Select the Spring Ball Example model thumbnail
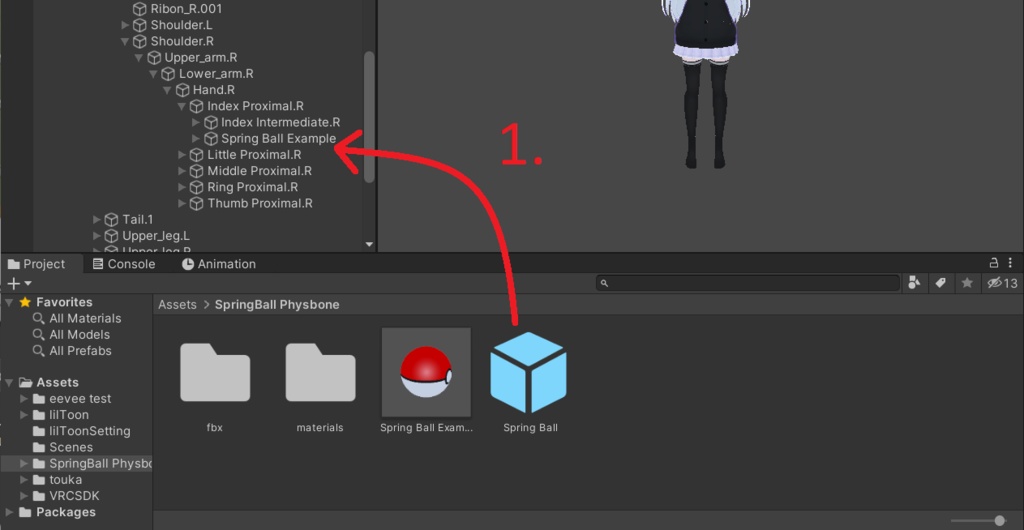This screenshot has height=530, width=1024. pyautogui.click(x=426, y=372)
